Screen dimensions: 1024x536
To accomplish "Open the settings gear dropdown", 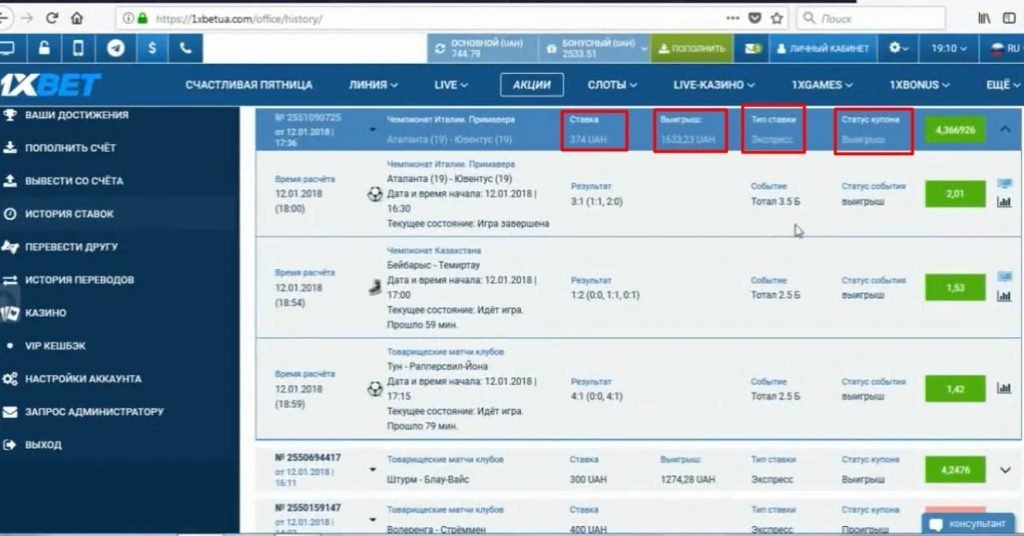I will tap(898, 48).
